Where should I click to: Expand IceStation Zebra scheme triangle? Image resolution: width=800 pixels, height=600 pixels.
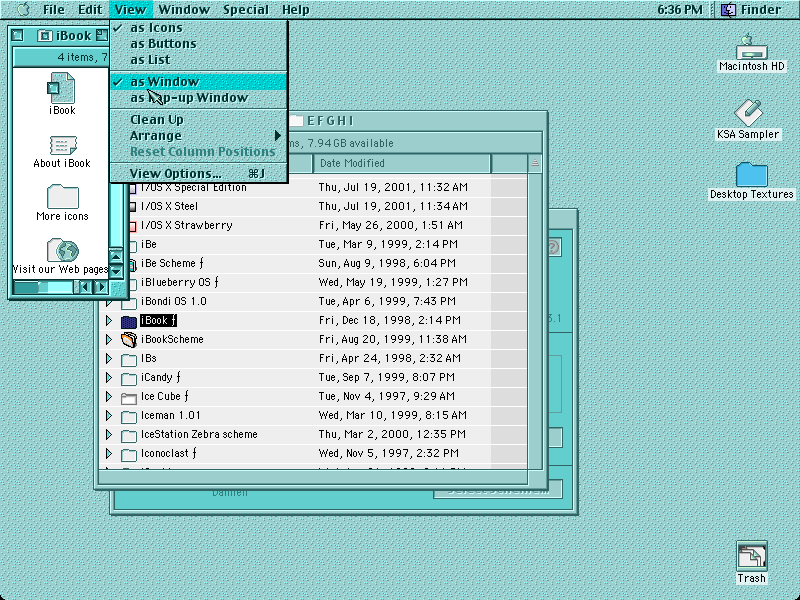(109, 435)
